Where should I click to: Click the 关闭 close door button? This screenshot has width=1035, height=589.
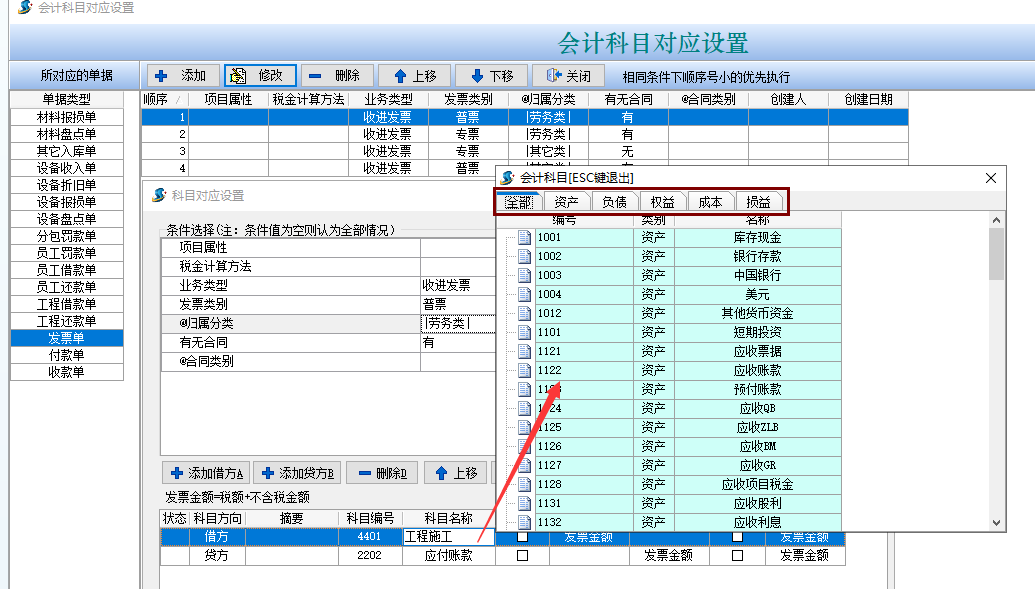568,76
